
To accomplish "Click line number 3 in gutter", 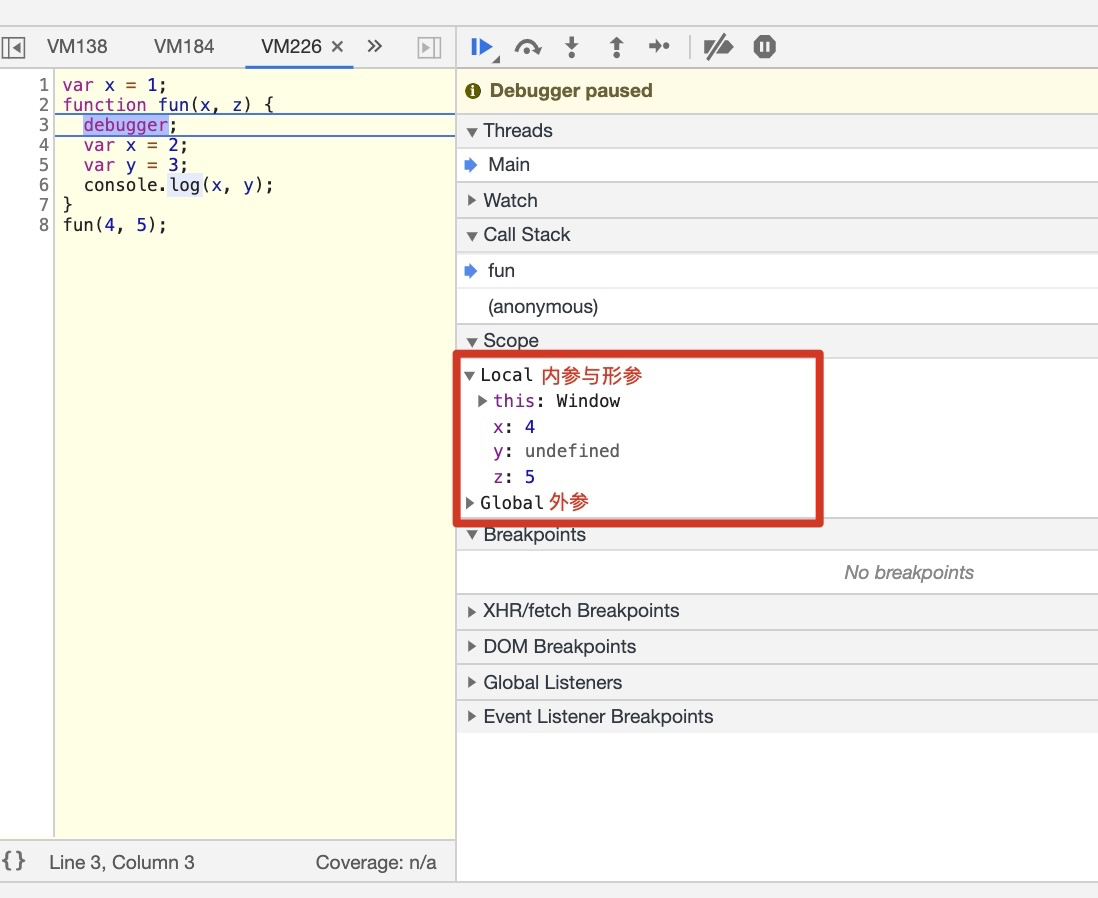I will pyautogui.click(x=43, y=125).
